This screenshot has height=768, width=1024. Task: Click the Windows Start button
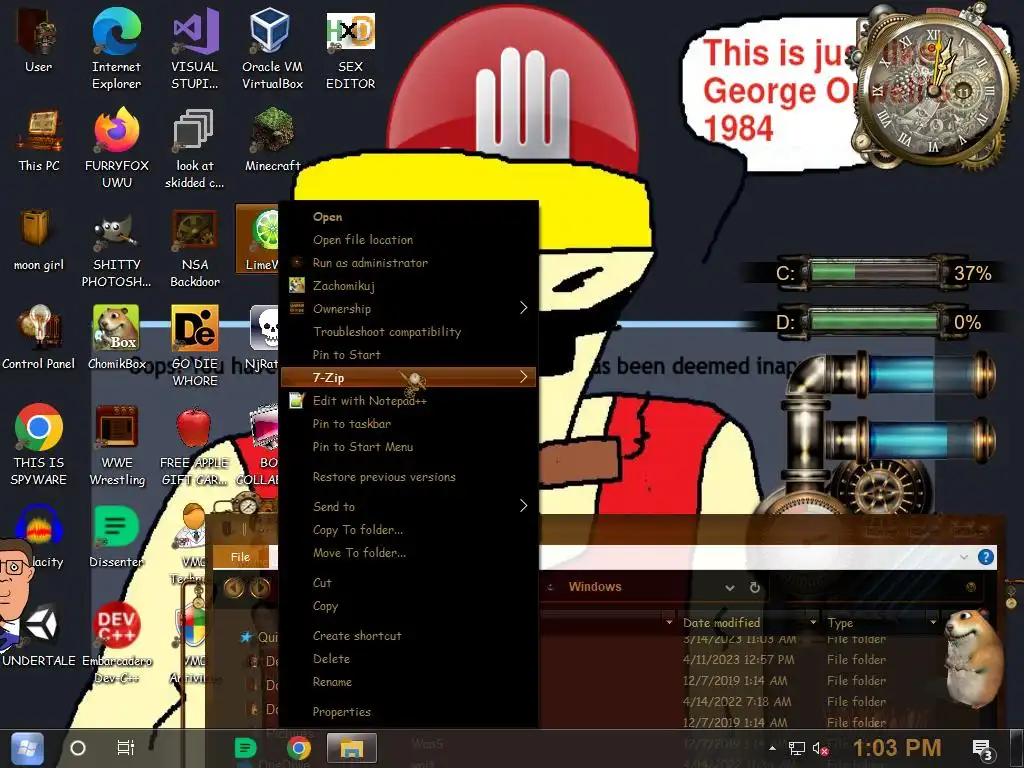(x=27, y=748)
